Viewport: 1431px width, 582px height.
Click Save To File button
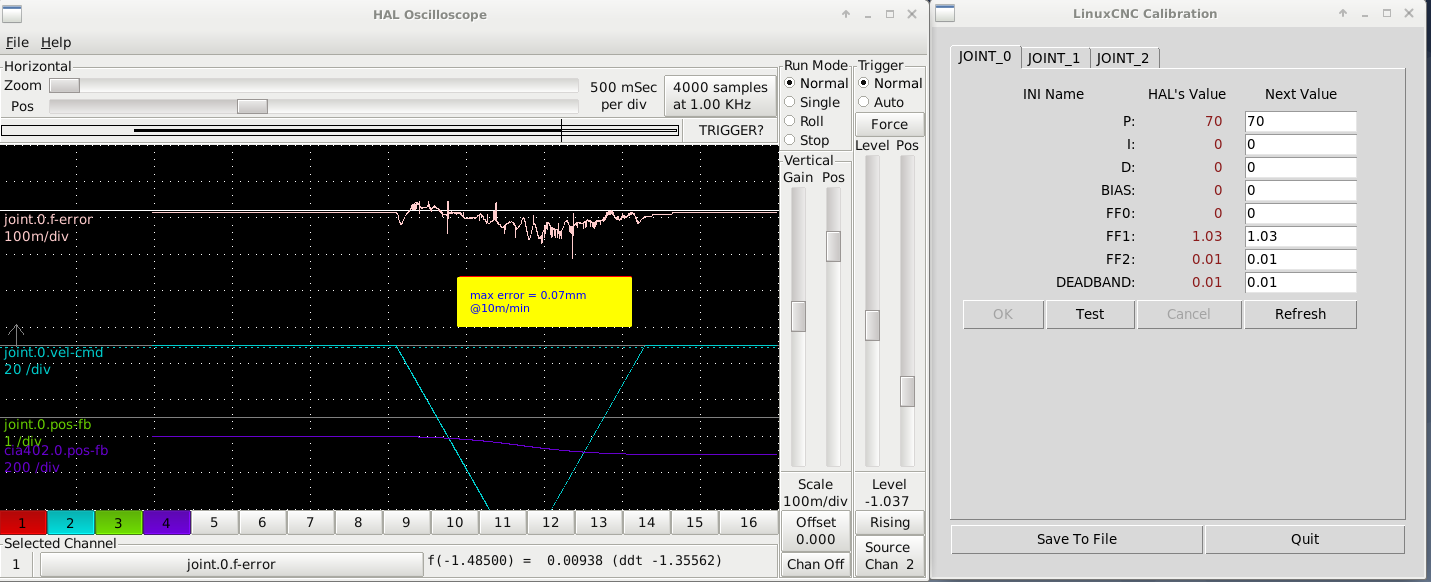pyautogui.click(x=1077, y=539)
